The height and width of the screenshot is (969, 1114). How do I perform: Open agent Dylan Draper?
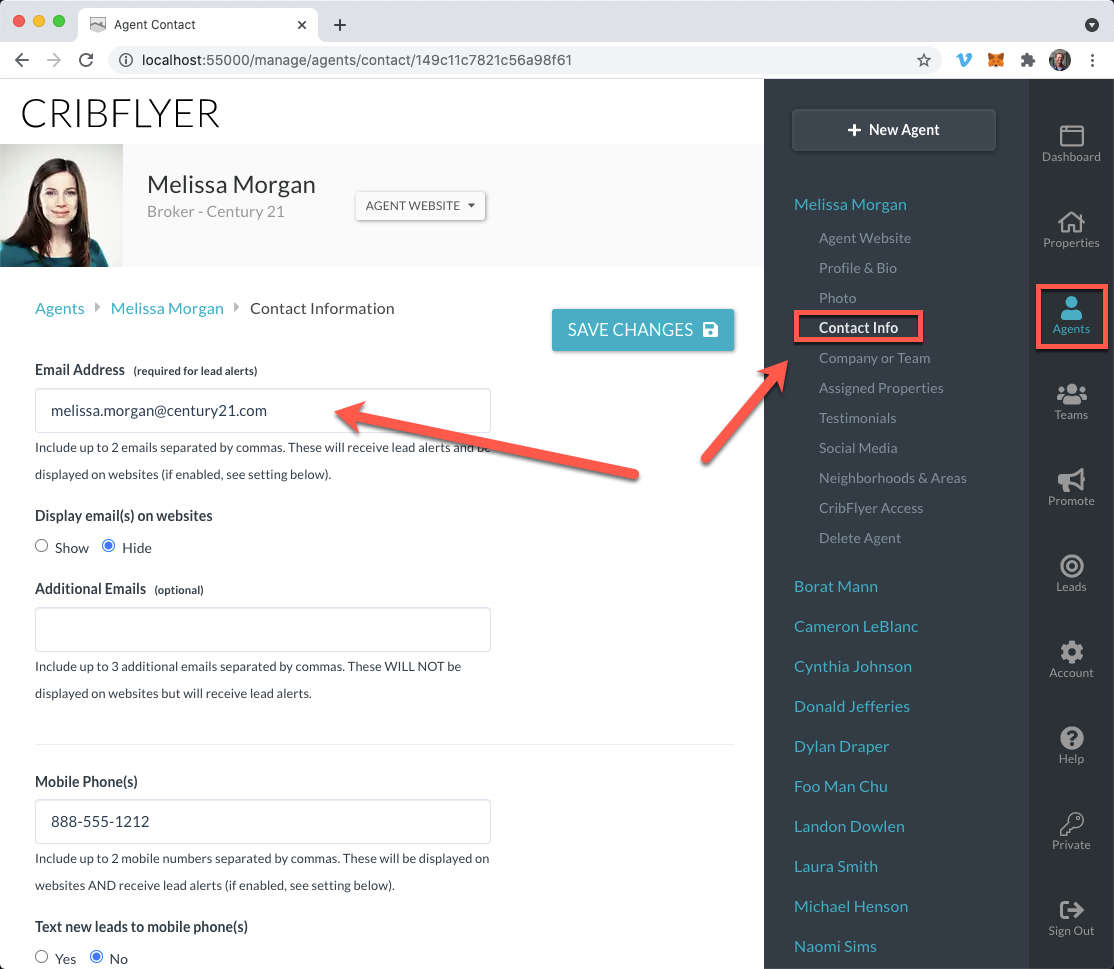tap(841, 746)
